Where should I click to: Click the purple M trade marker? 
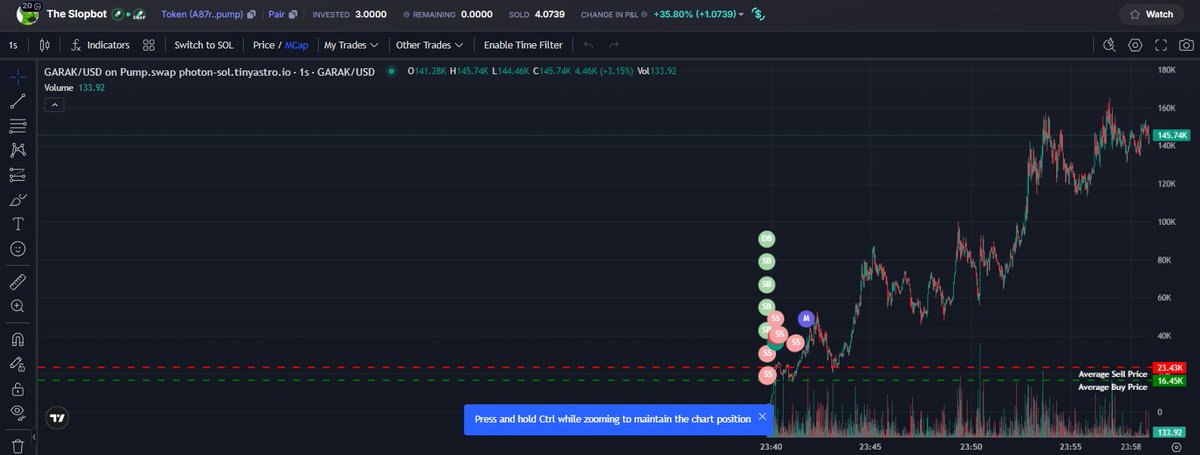pos(806,318)
